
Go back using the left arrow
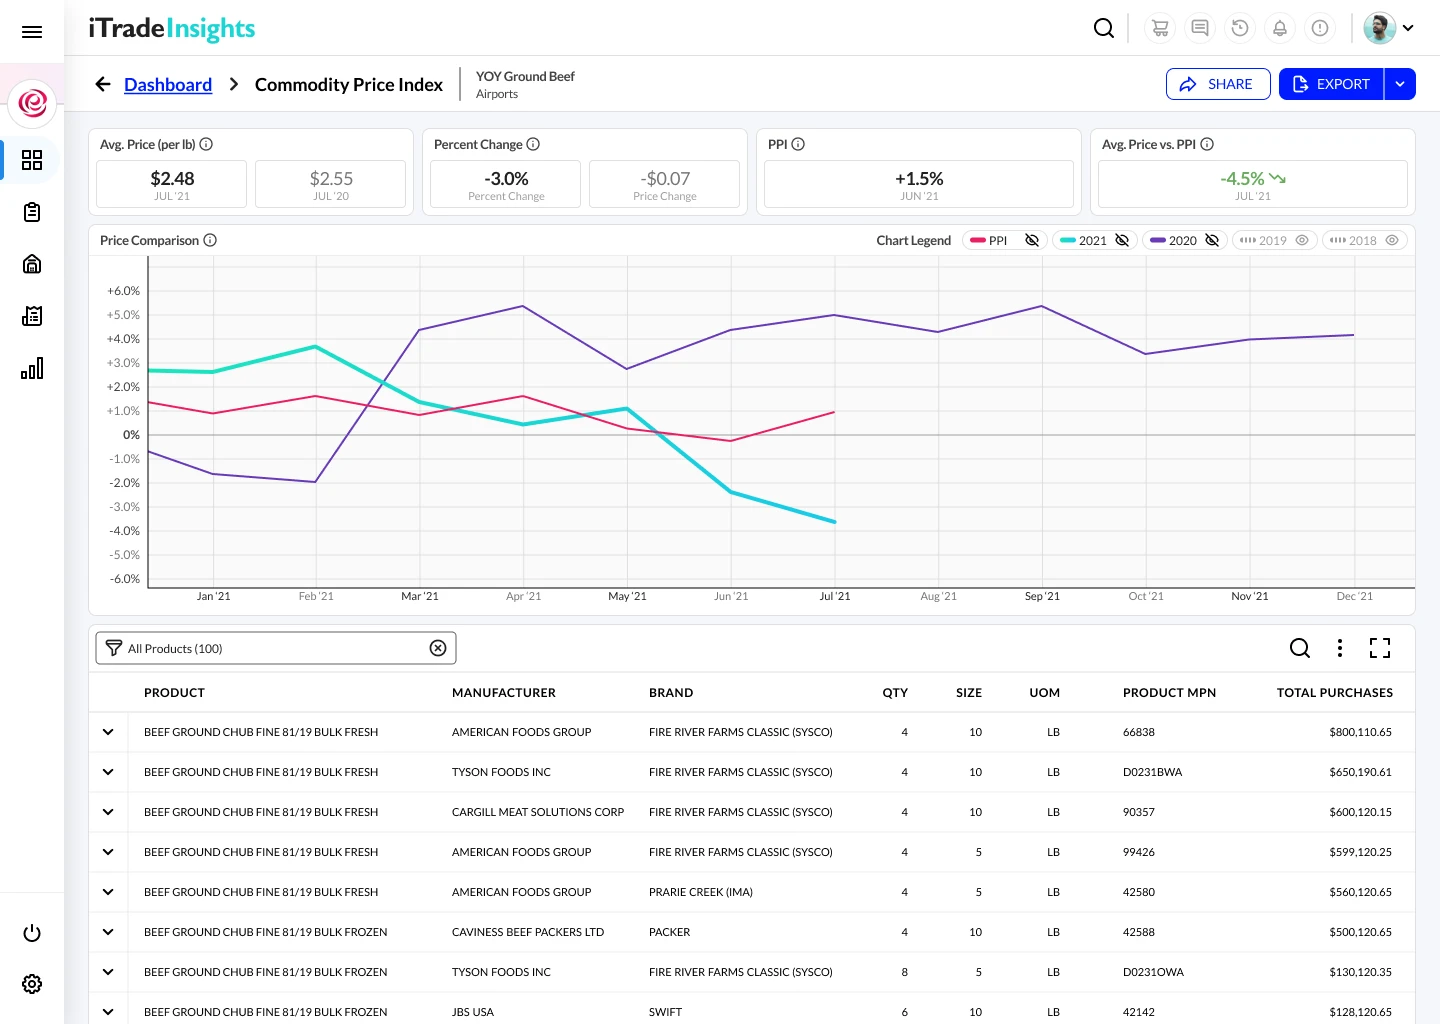[x=103, y=84]
